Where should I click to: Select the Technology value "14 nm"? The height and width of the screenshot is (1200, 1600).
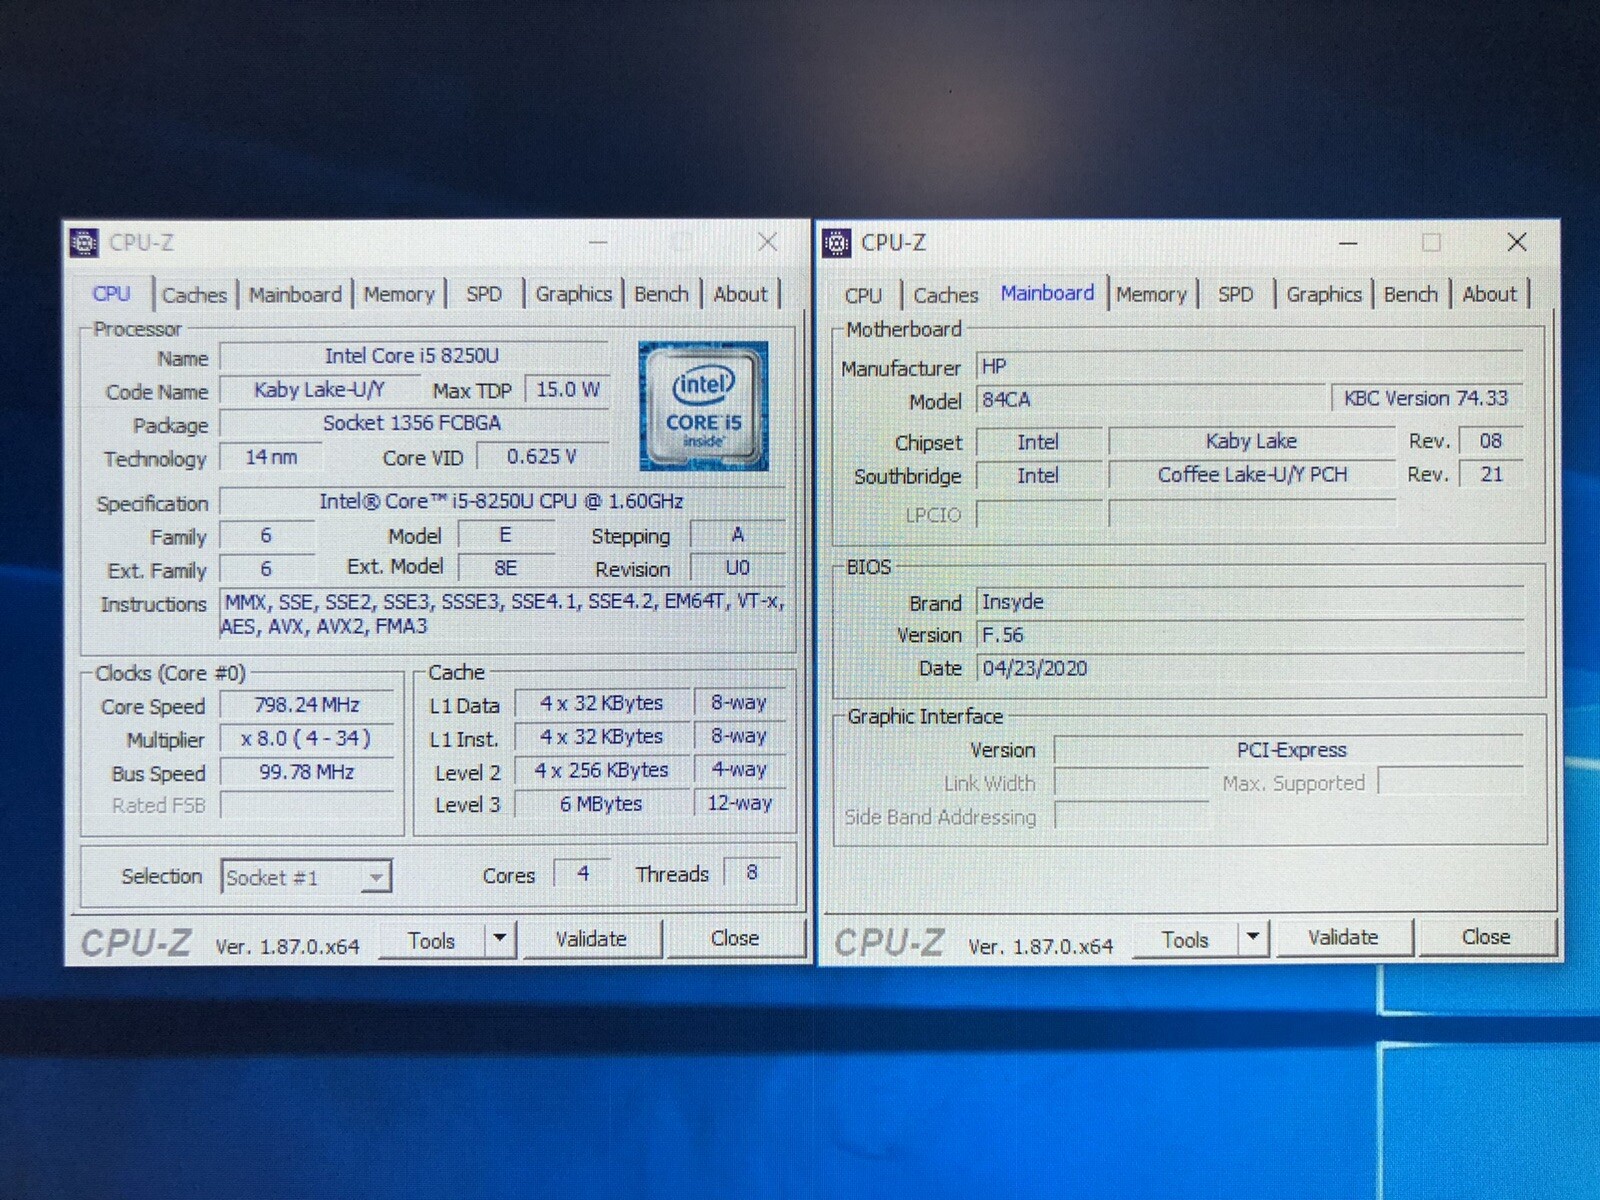[271, 457]
